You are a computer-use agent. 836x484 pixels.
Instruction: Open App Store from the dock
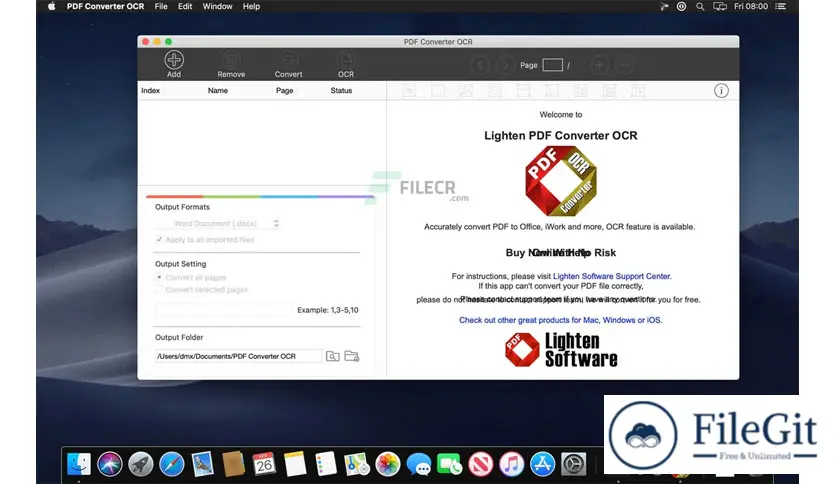click(542, 464)
